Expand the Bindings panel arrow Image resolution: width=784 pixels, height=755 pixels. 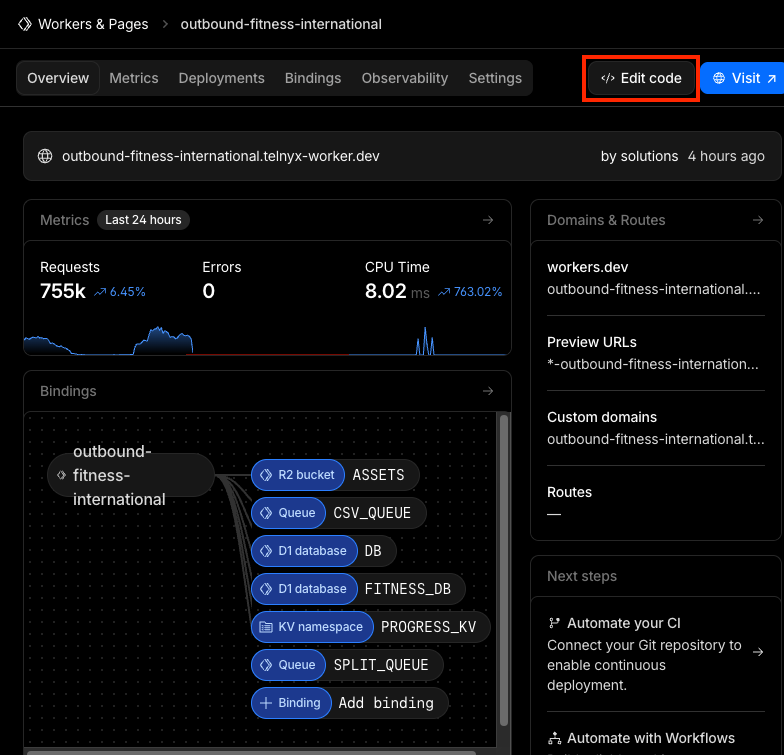pos(488,392)
